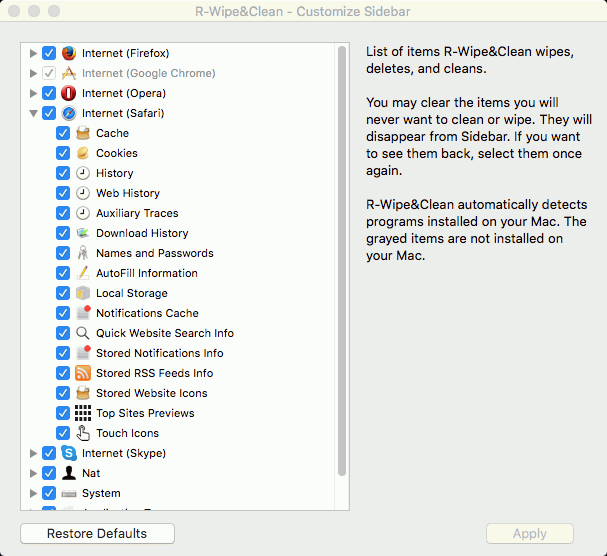Uncheck the Internet (Opera) checkbox

[x=49, y=93]
